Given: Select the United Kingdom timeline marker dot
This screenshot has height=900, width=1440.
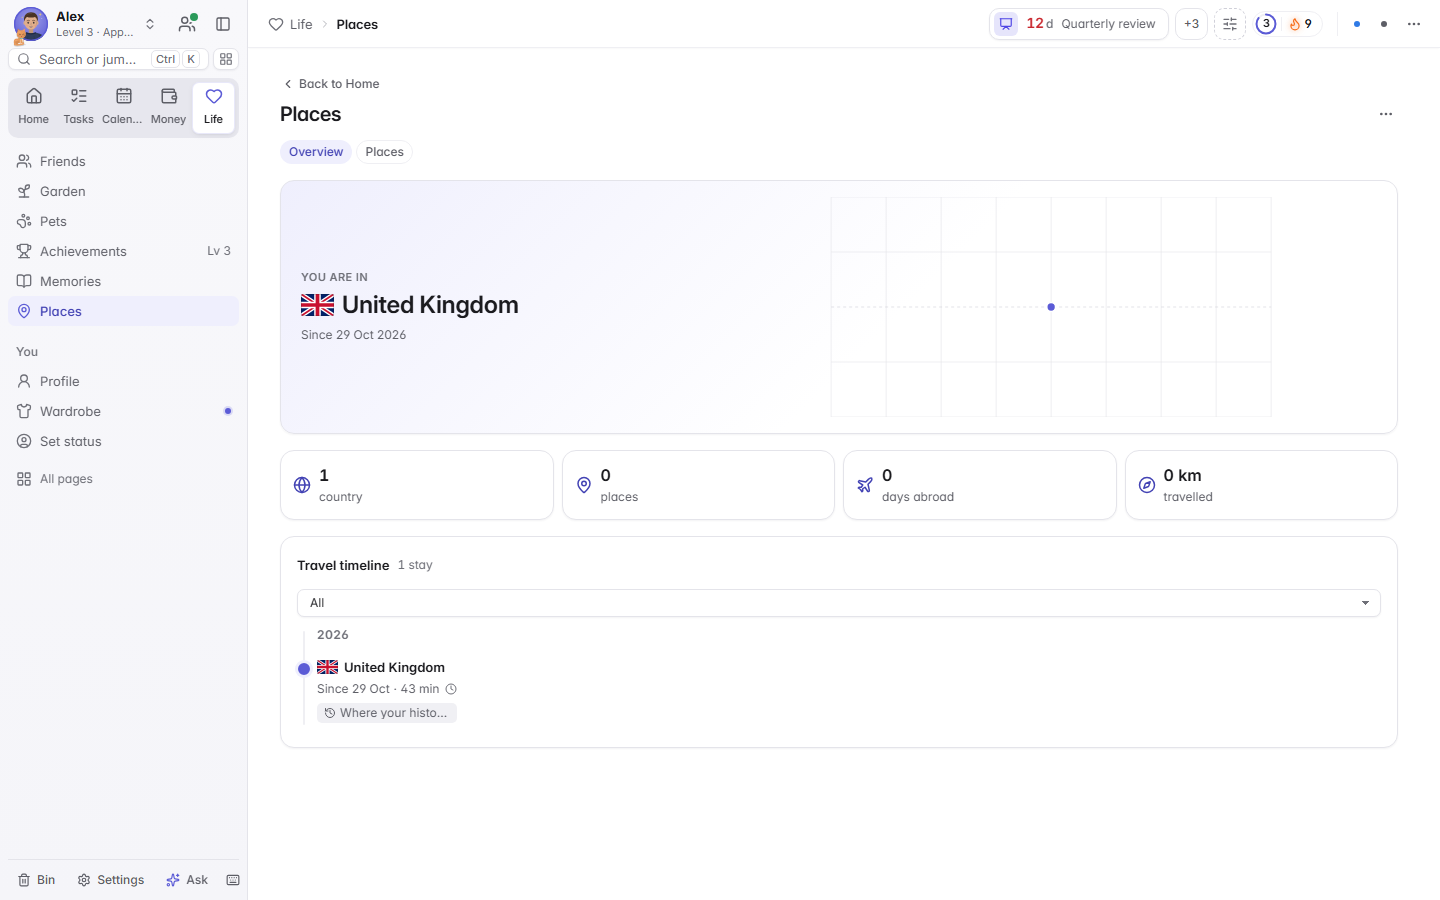Looking at the screenshot, I should click(304, 669).
